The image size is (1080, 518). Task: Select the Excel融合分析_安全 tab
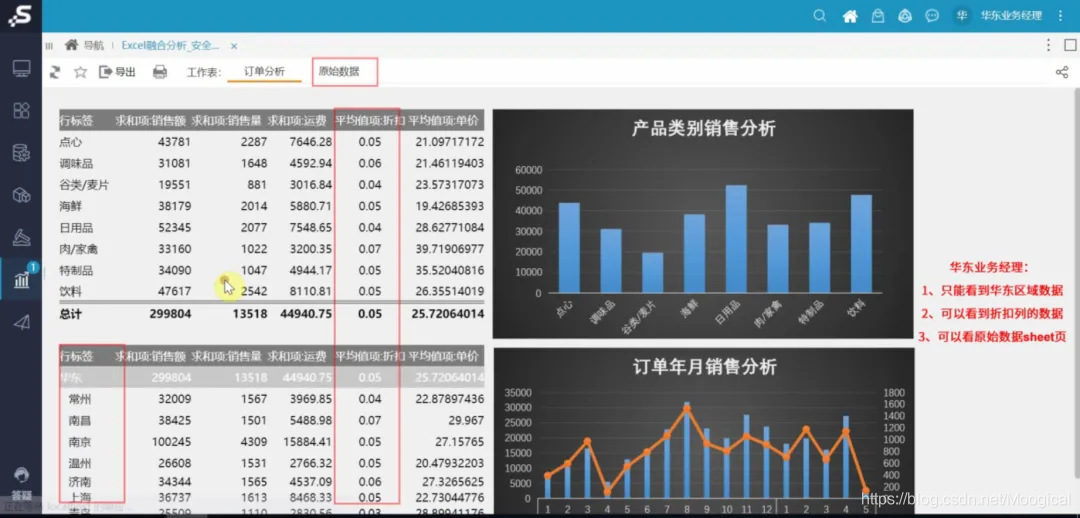170,45
